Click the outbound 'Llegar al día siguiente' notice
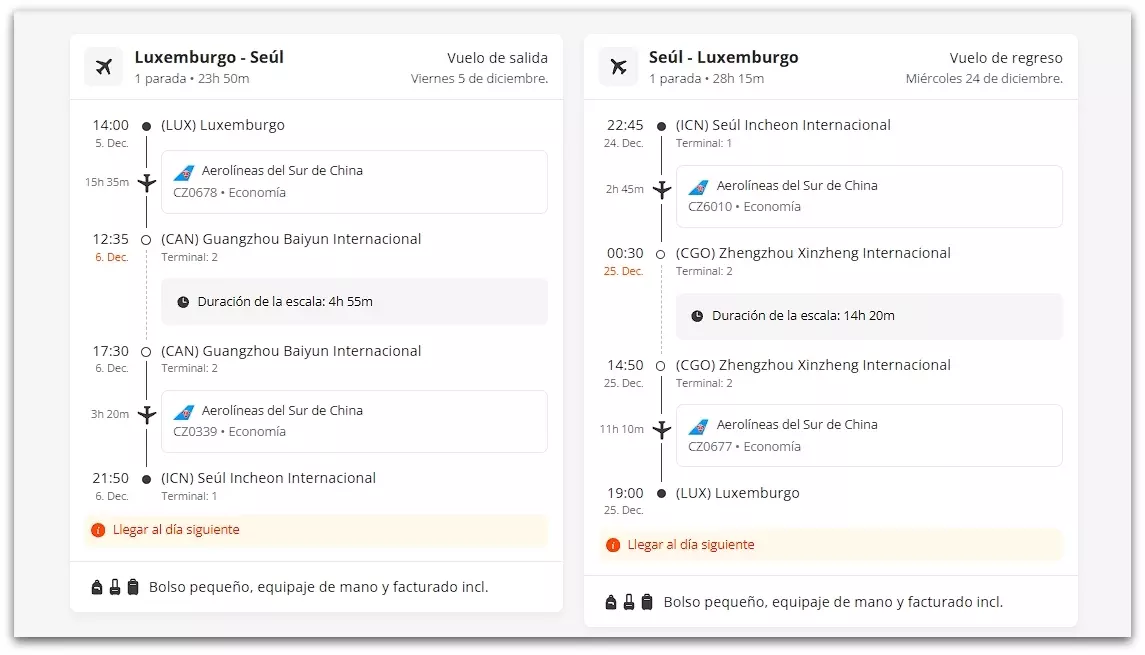Screen dimensions: 1145x655 tap(176, 530)
